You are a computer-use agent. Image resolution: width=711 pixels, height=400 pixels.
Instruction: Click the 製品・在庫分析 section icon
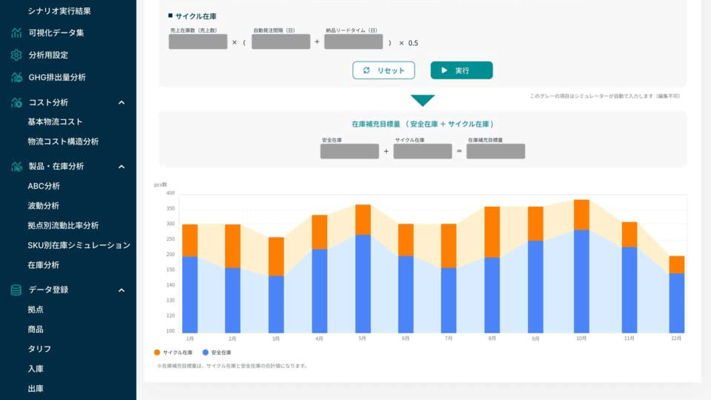coord(16,166)
